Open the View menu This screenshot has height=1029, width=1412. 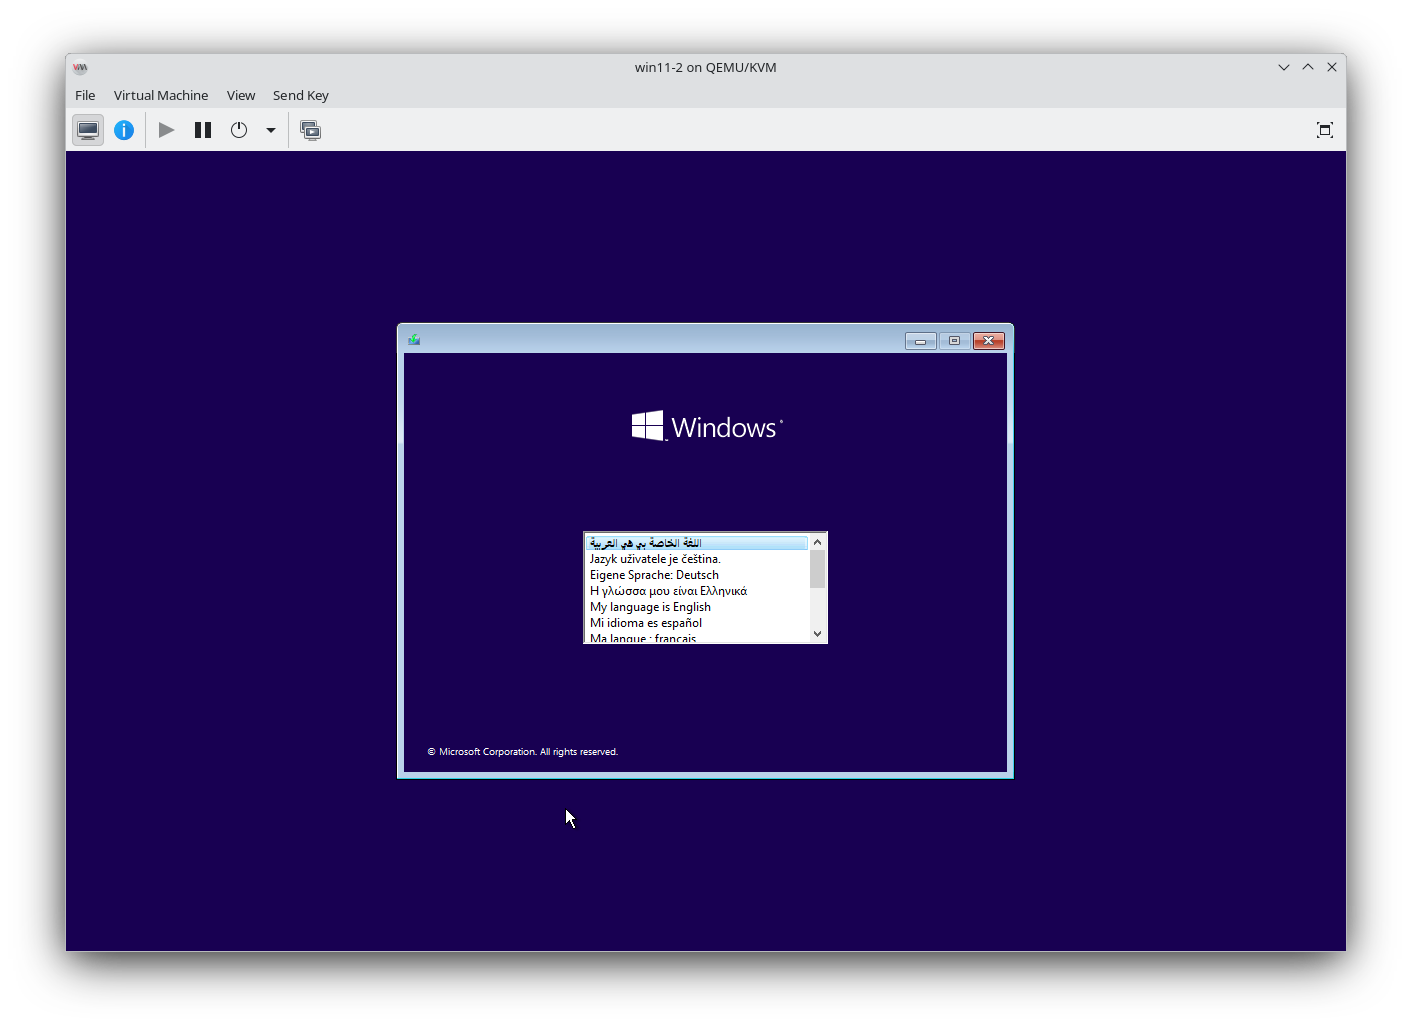(241, 95)
